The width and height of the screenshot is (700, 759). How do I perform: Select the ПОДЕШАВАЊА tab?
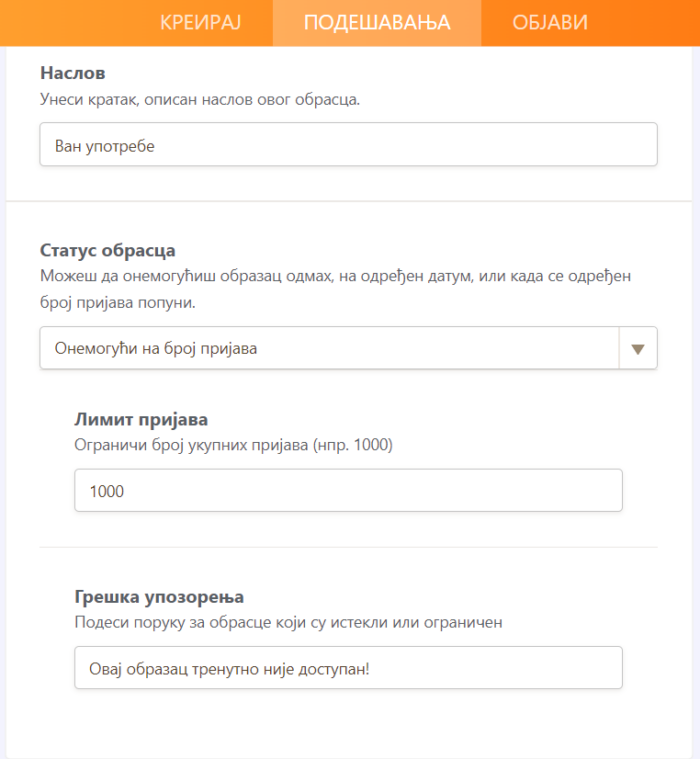click(x=377, y=22)
